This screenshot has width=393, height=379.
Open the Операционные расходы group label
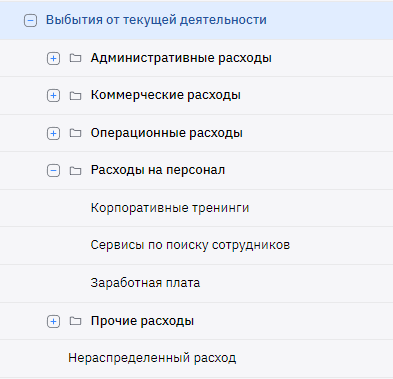(x=167, y=133)
